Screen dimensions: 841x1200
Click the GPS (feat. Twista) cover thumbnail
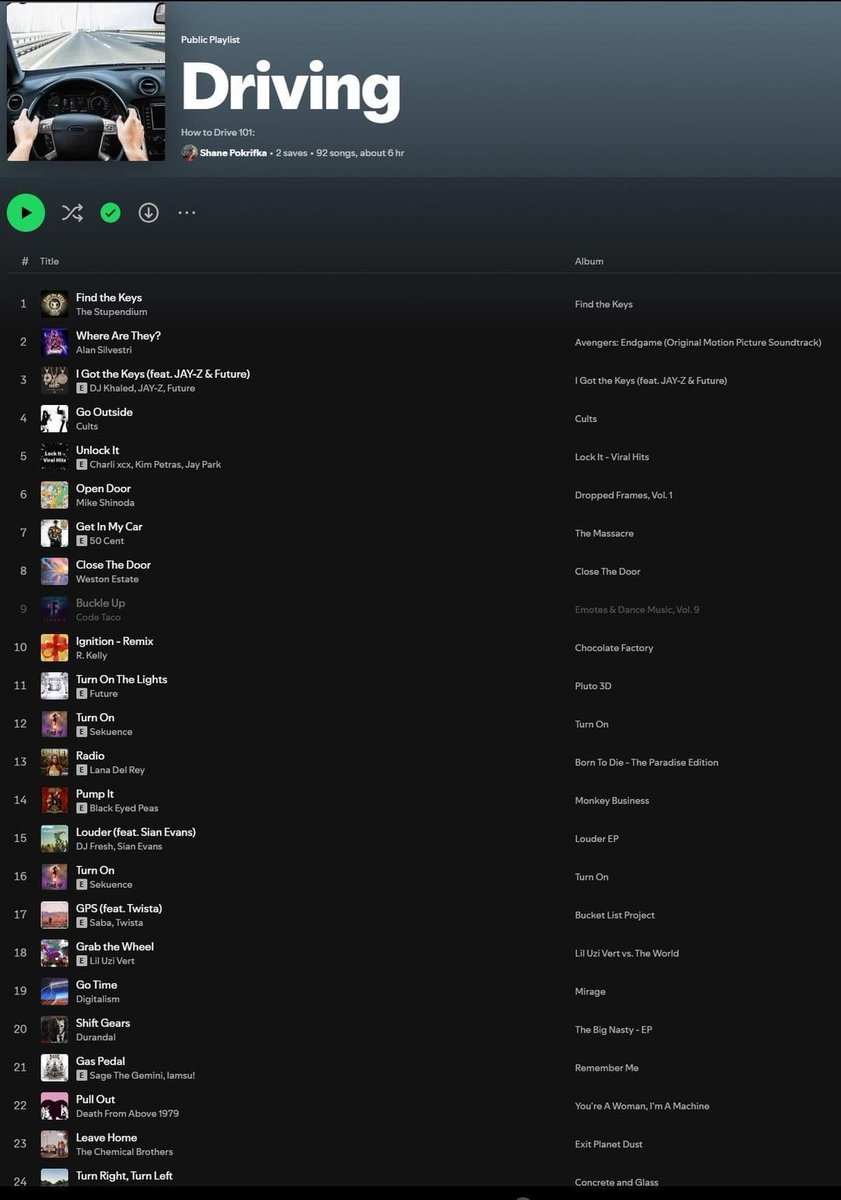54,915
